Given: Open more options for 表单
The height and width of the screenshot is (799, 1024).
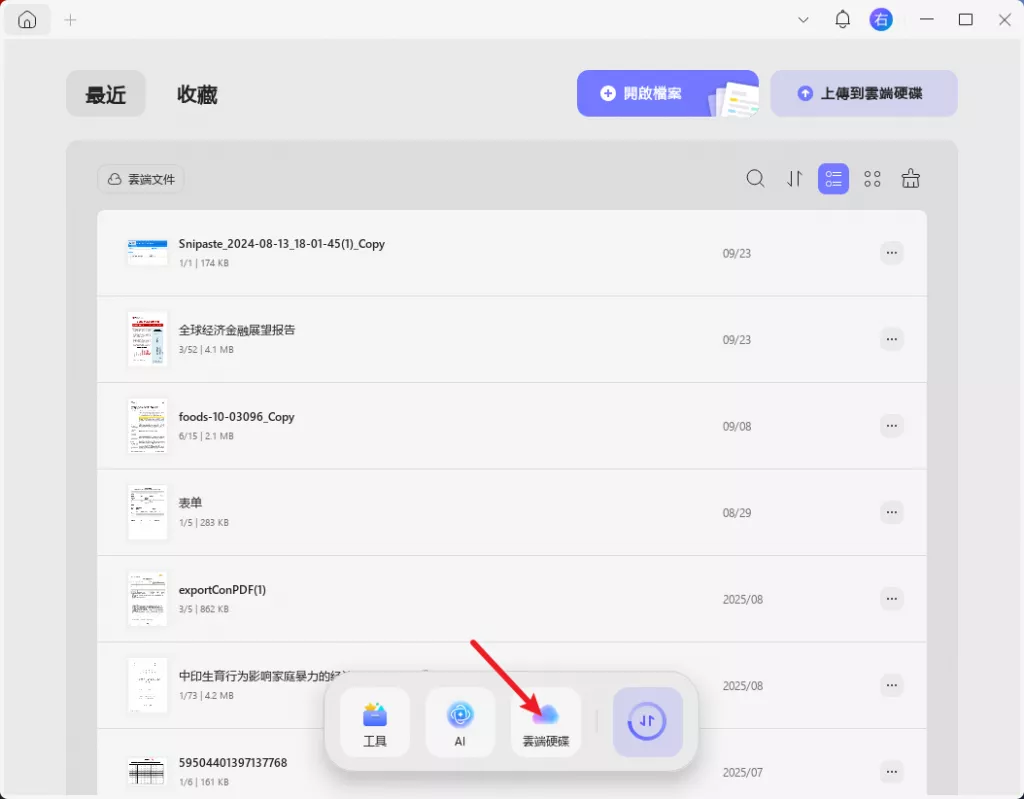Looking at the screenshot, I should pos(891,512).
